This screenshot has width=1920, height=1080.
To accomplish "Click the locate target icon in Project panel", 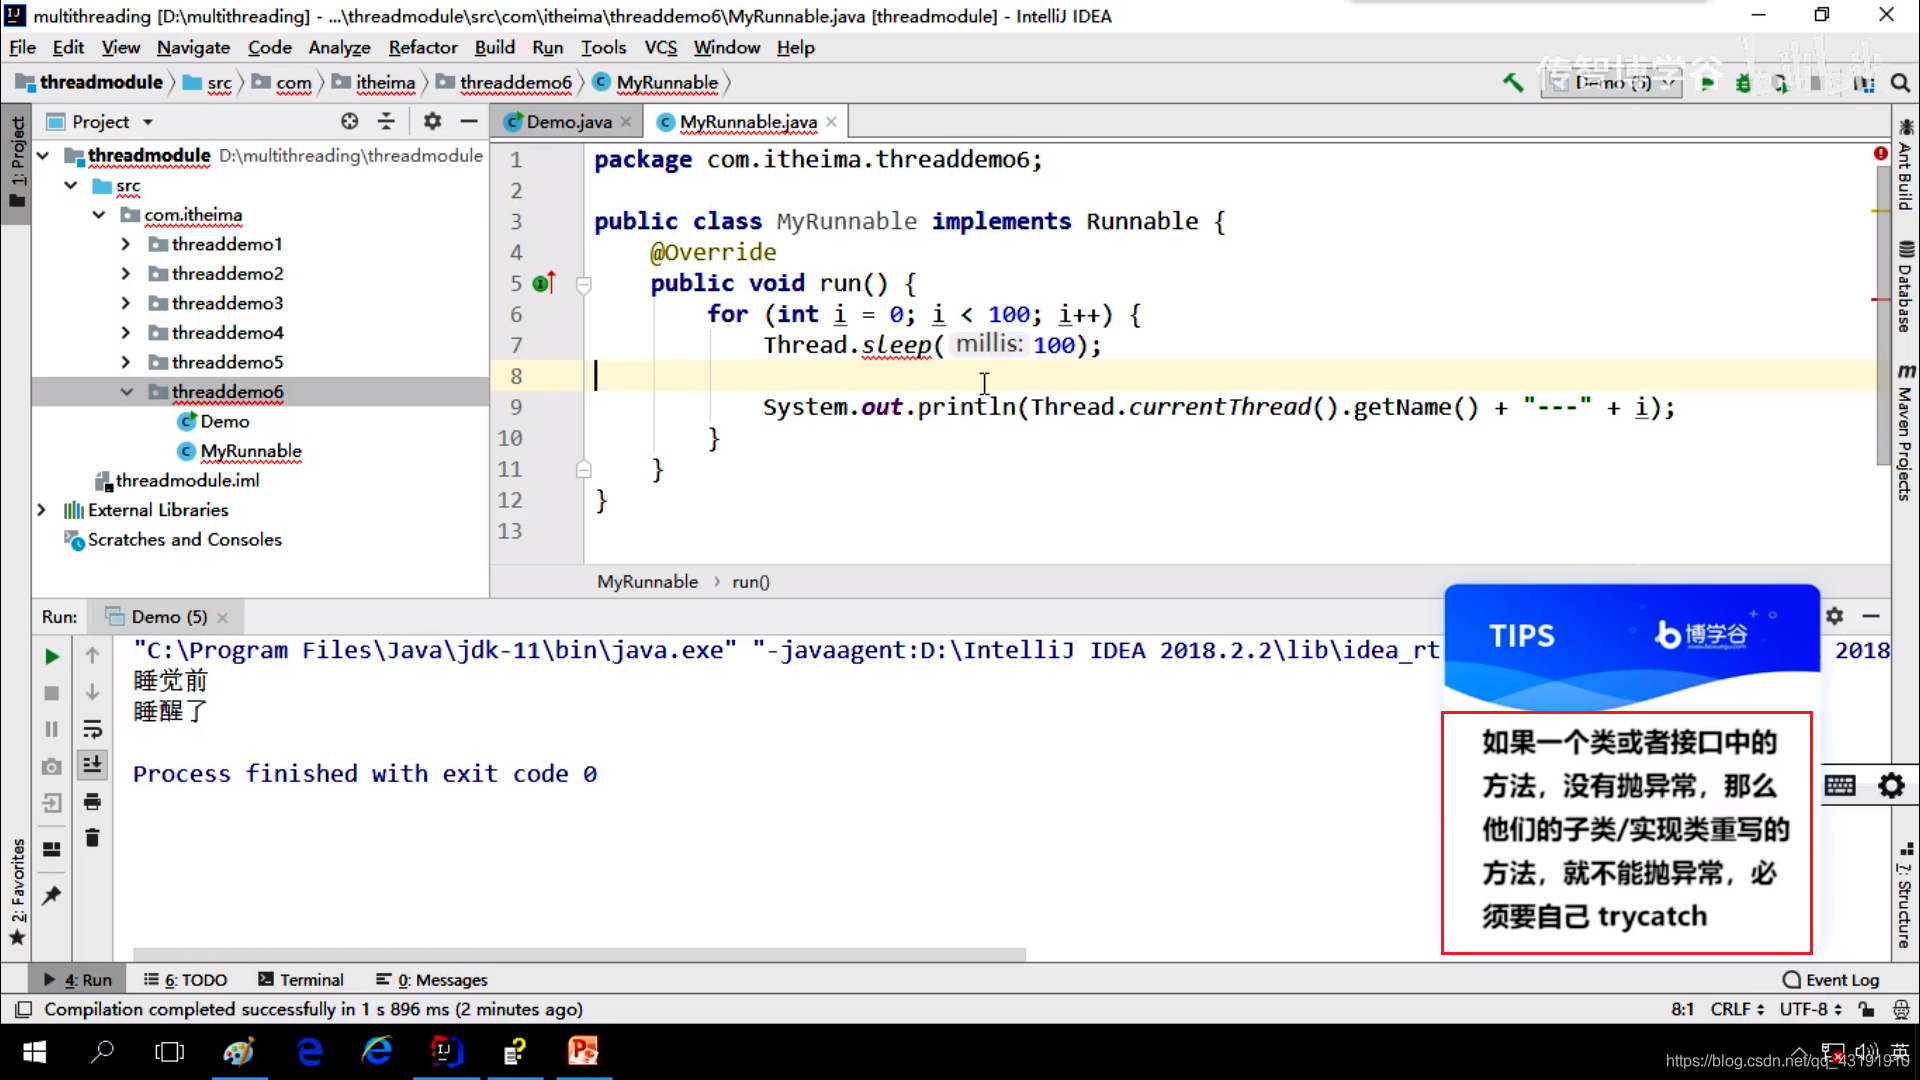I will pos(349,121).
